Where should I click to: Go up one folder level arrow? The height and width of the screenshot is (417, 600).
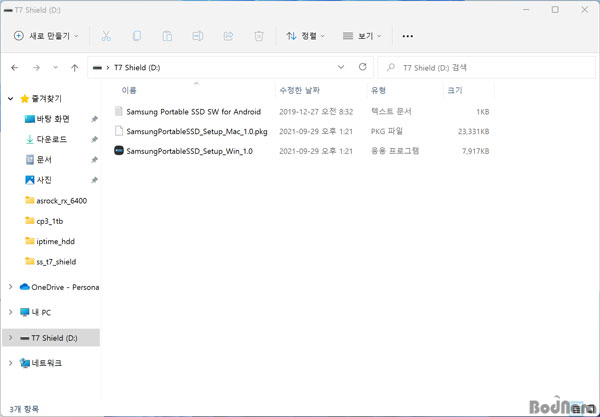(x=75, y=68)
